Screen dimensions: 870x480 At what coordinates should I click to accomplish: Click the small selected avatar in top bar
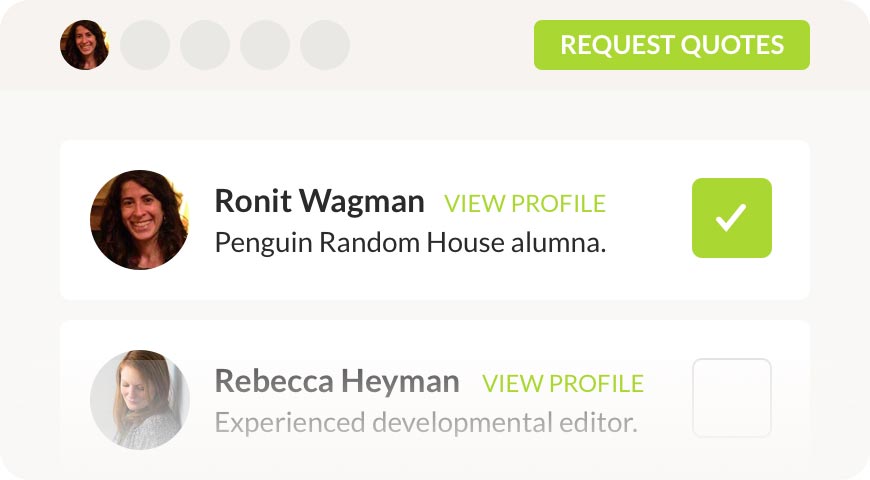[x=85, y=45]
